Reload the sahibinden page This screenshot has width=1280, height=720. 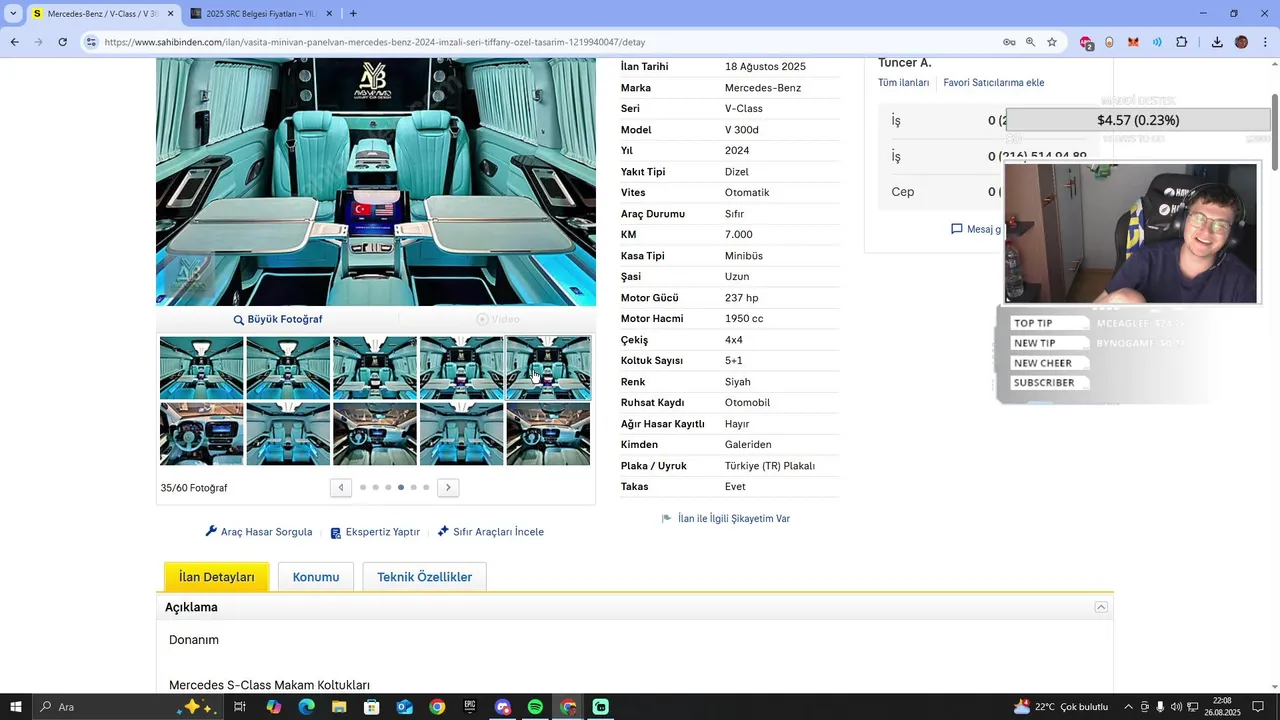(x=62, y=42)
